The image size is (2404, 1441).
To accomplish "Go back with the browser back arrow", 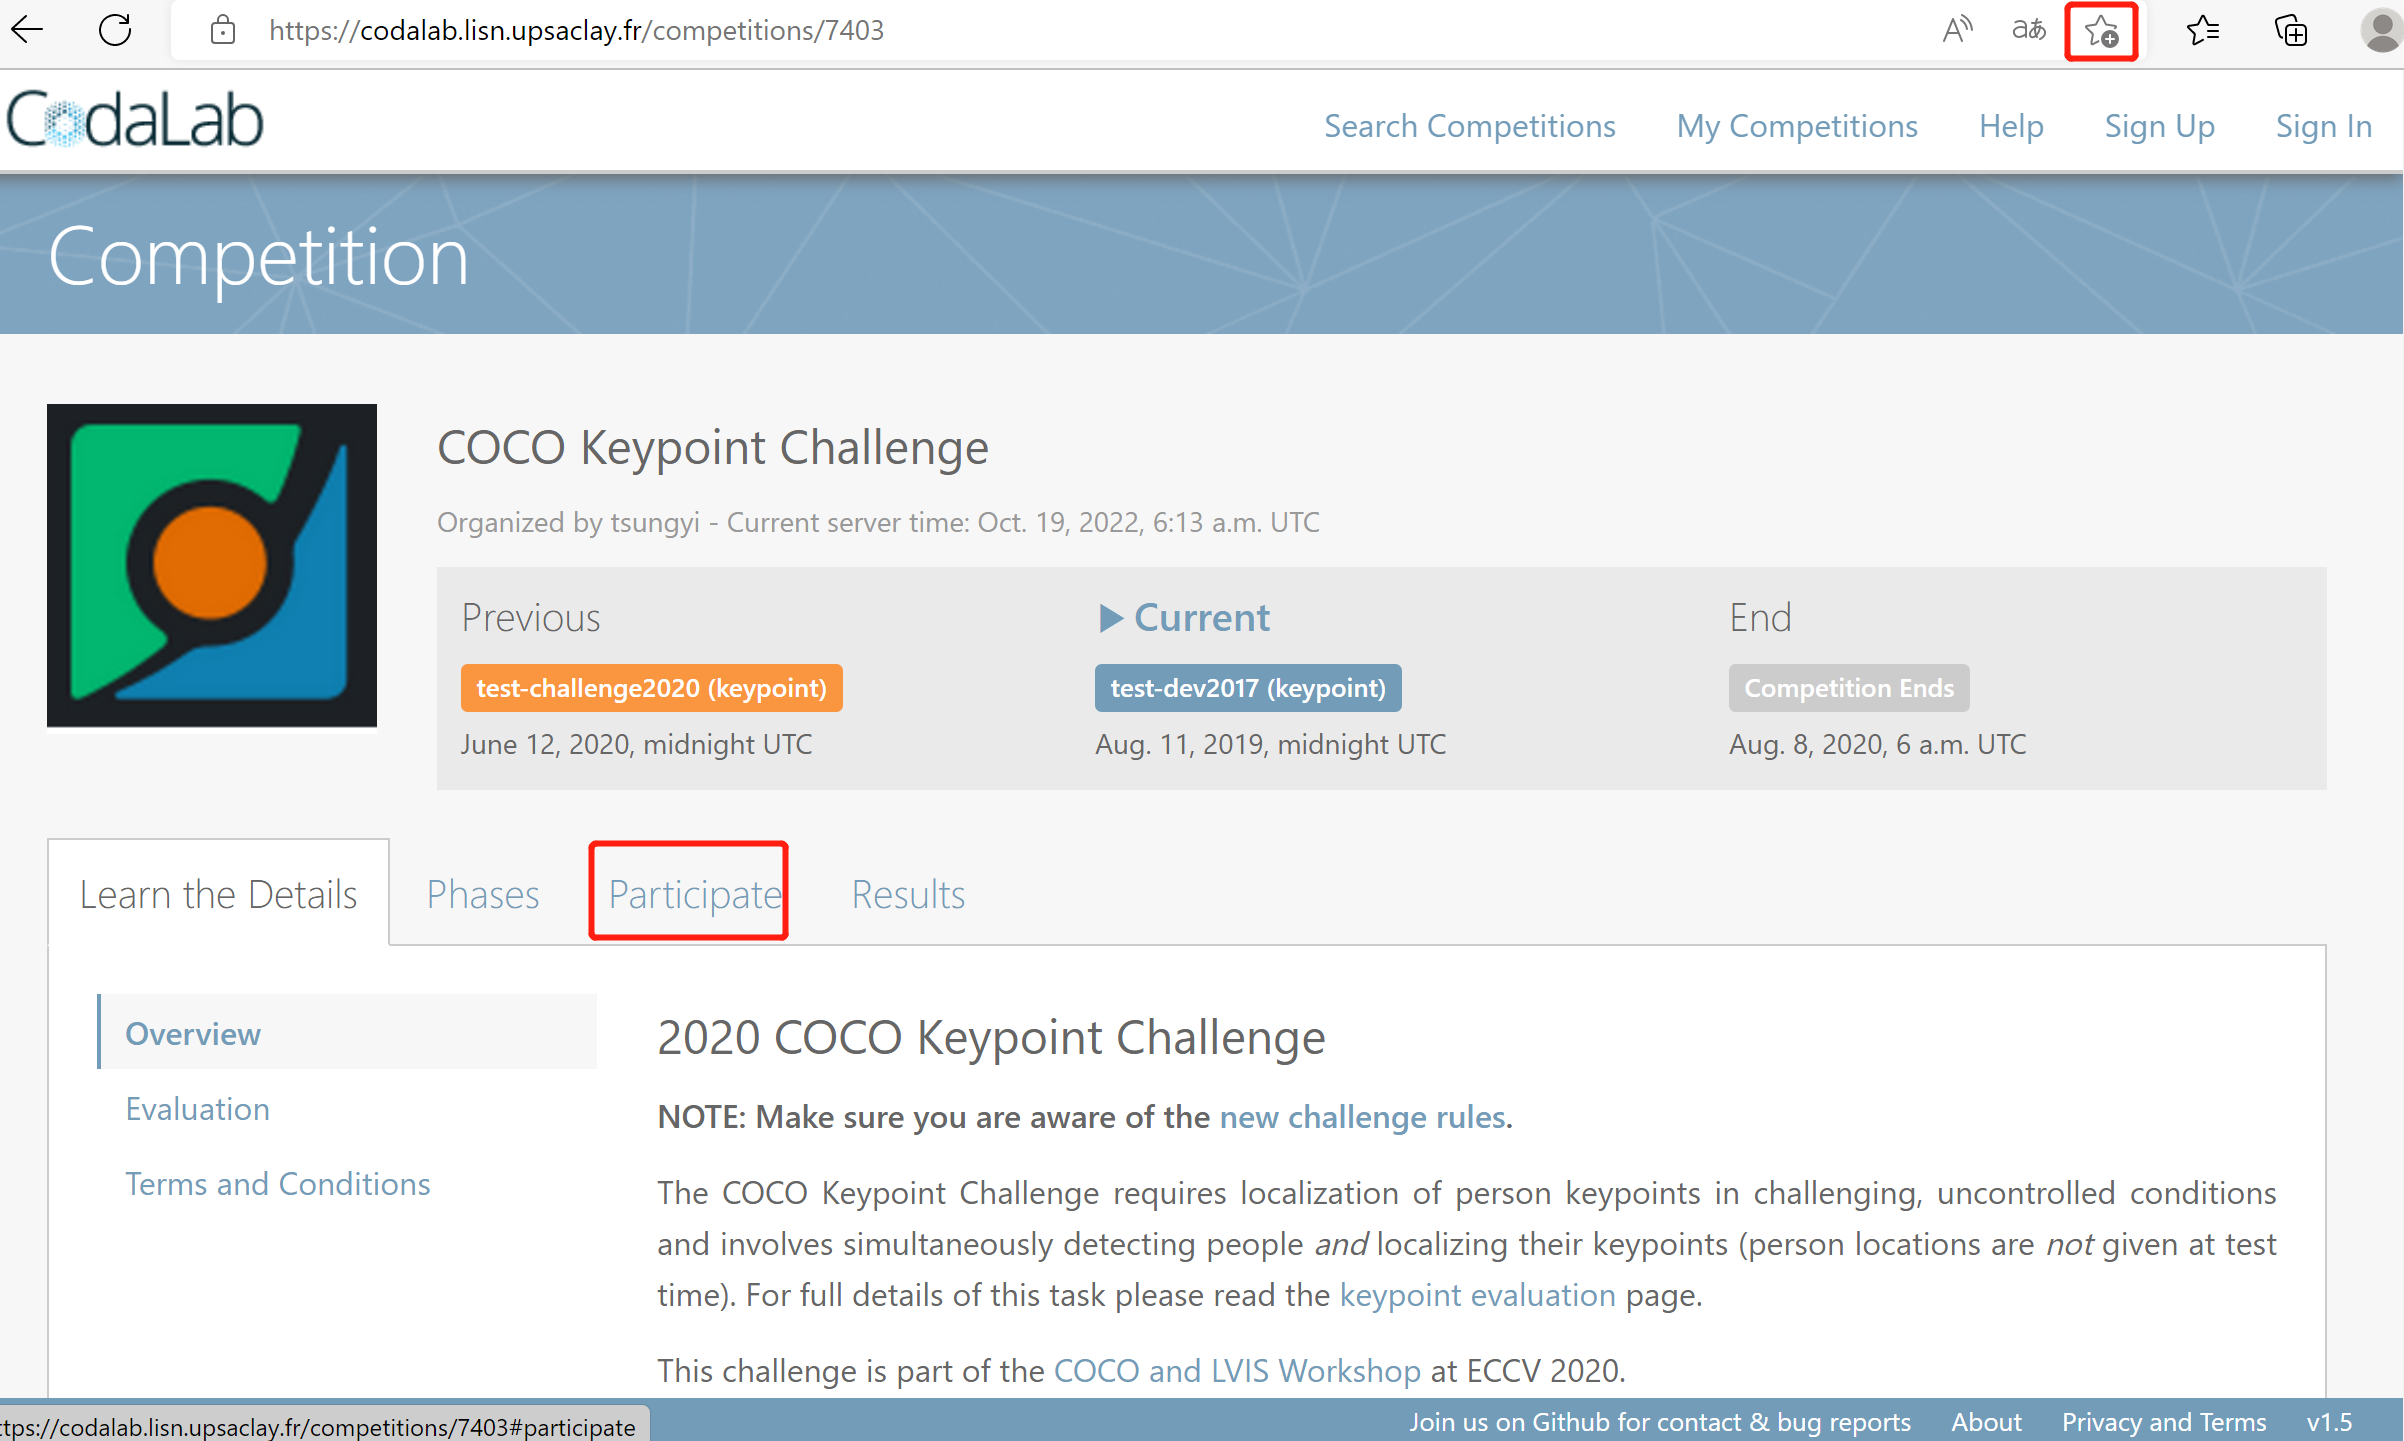I will tap(27, 30).
